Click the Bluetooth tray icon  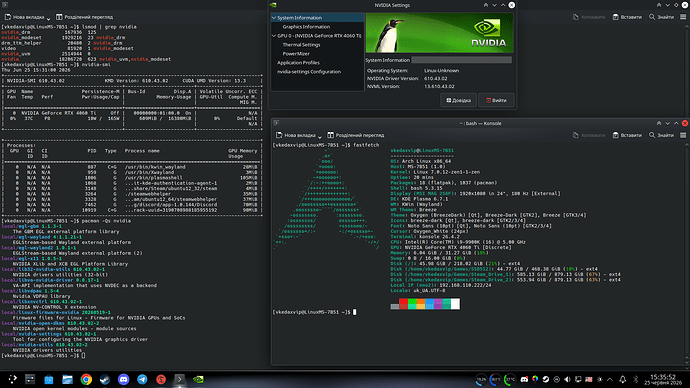[635, 379]
